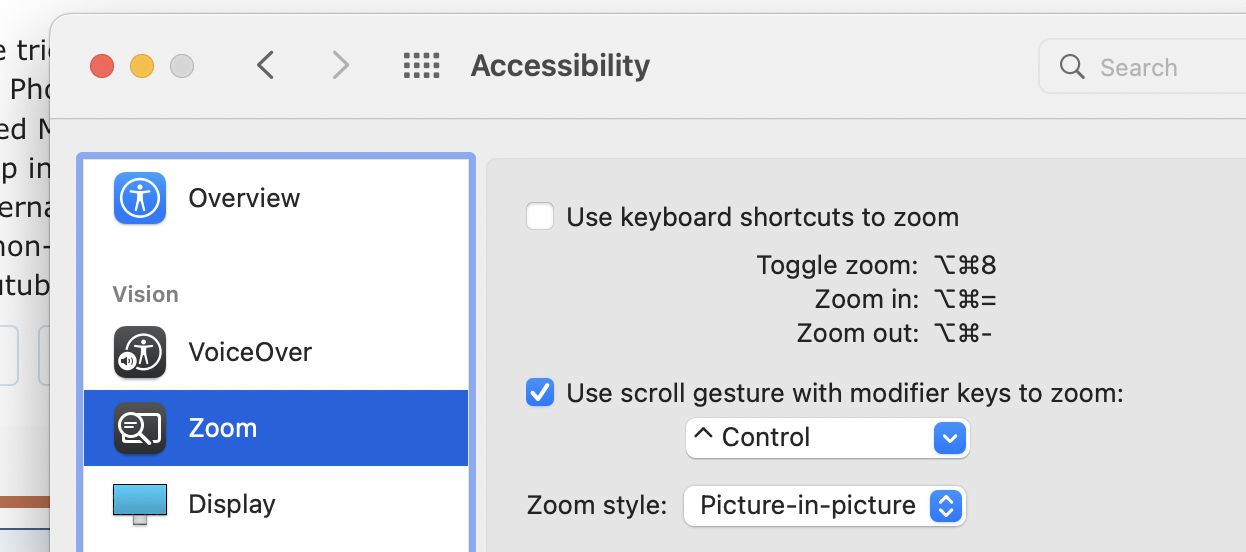Select Display in the sidebar list
This screenshot has height=552, width=1246.
(231, 504)
